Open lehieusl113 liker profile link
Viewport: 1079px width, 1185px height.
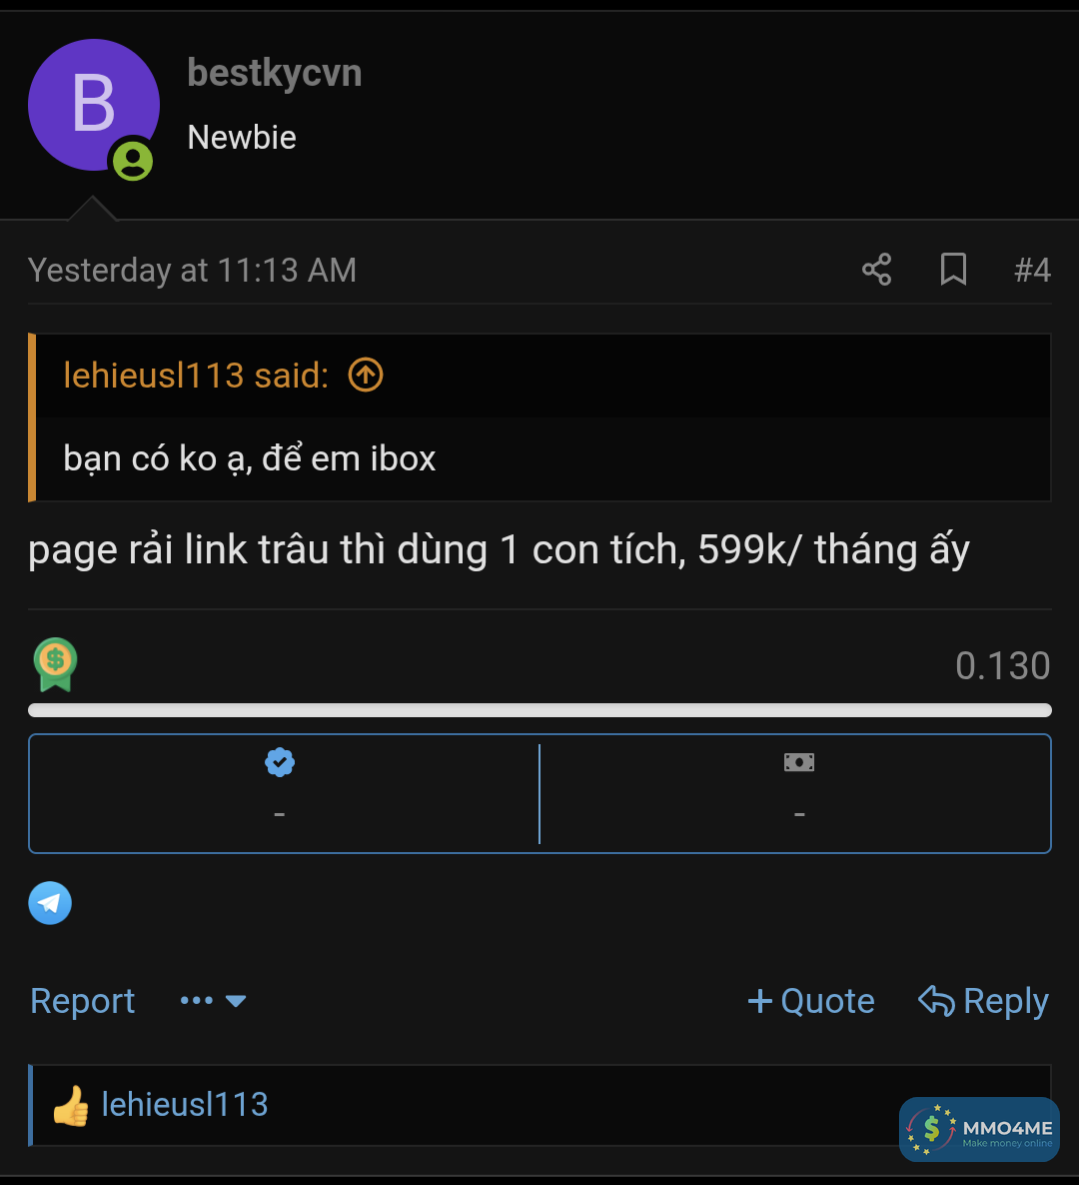[x=185, y=1104]
